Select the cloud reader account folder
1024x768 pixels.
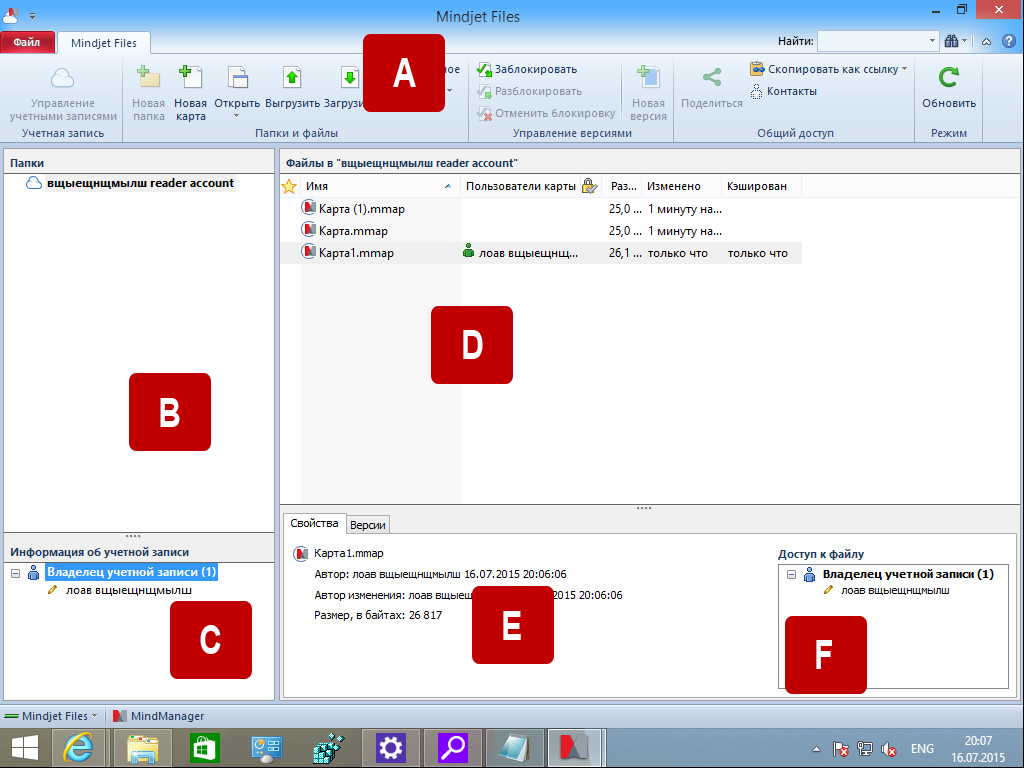pyautogui.click(x=140, y=183)
